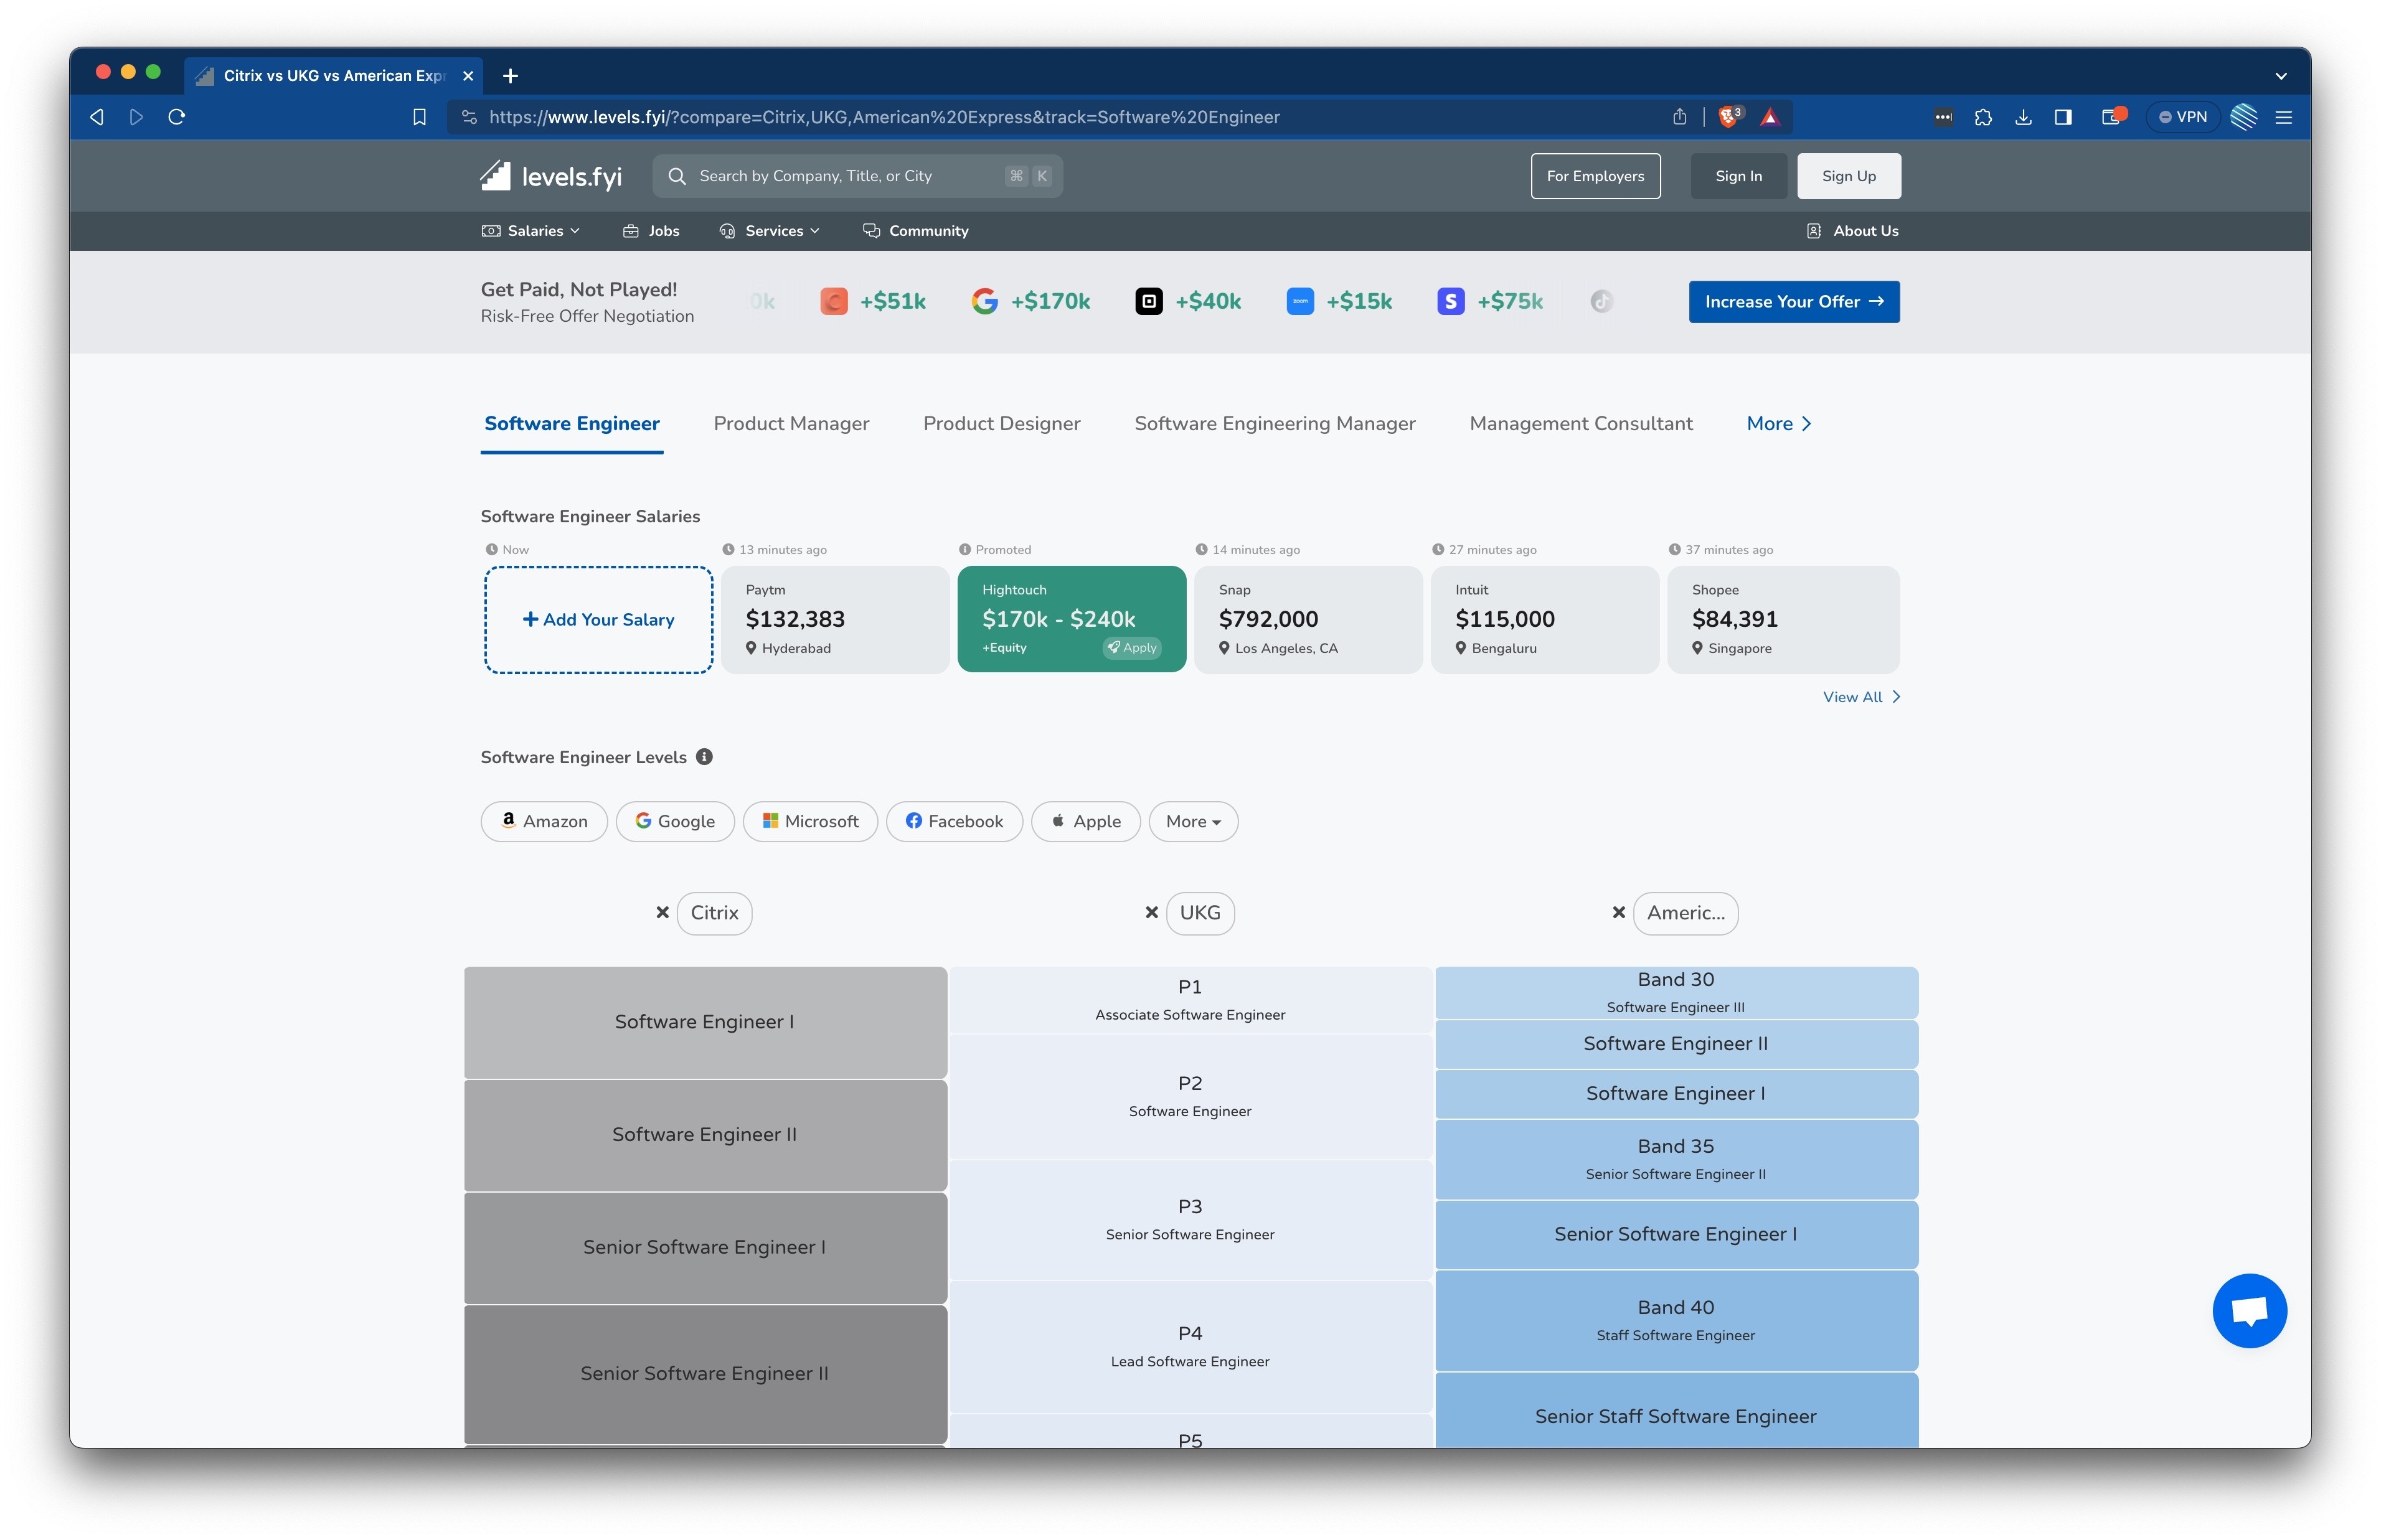The height and width of the screenshot is (1540, 2381).
Task: Click the Band 40 Staff Software Engineer block
Action: (x=1675, y=1320)
